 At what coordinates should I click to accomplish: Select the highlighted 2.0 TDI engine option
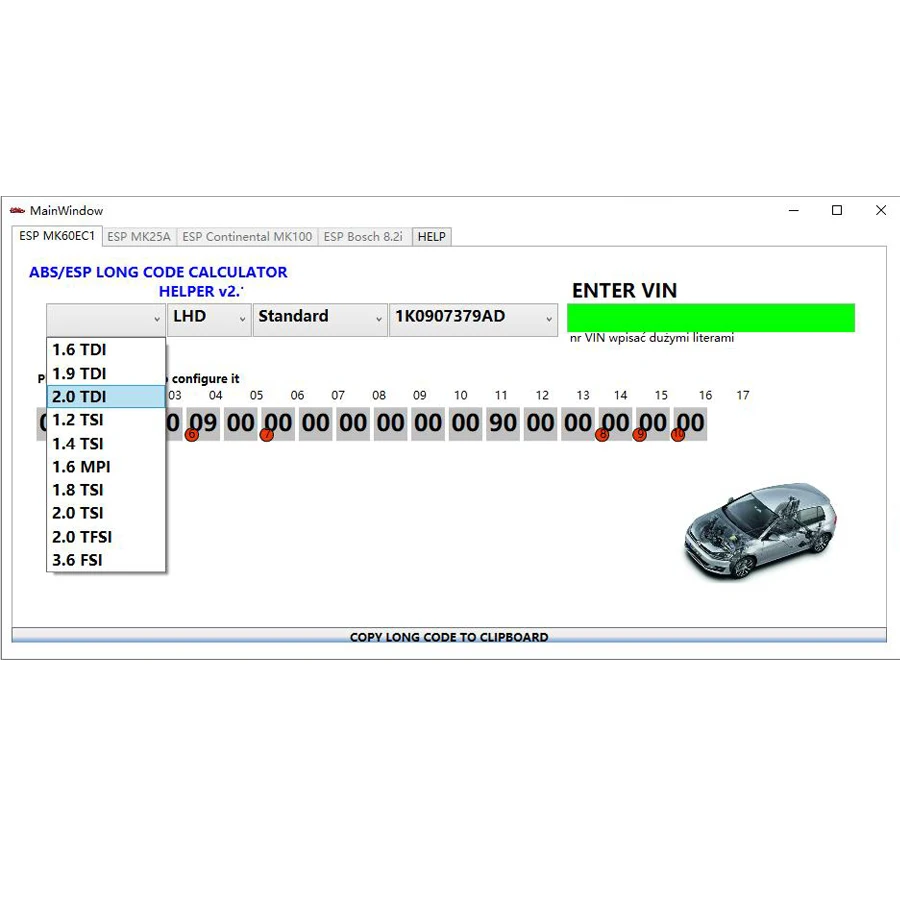pos(106,397)
